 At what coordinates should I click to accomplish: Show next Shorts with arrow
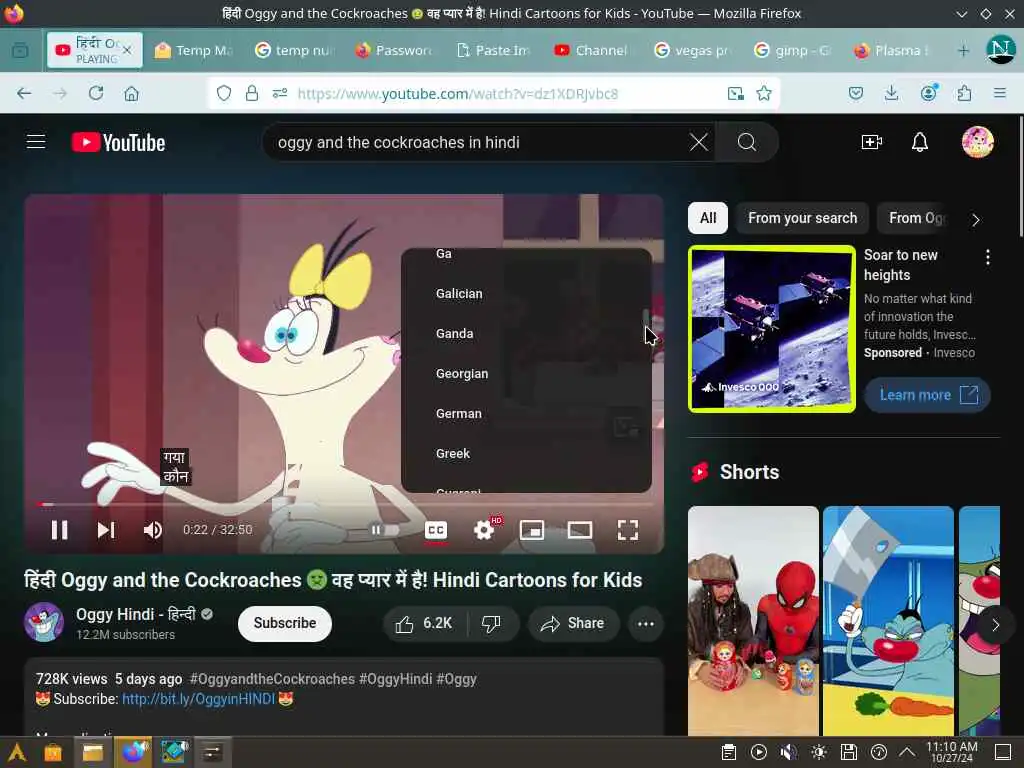click(x=995, y=625)
